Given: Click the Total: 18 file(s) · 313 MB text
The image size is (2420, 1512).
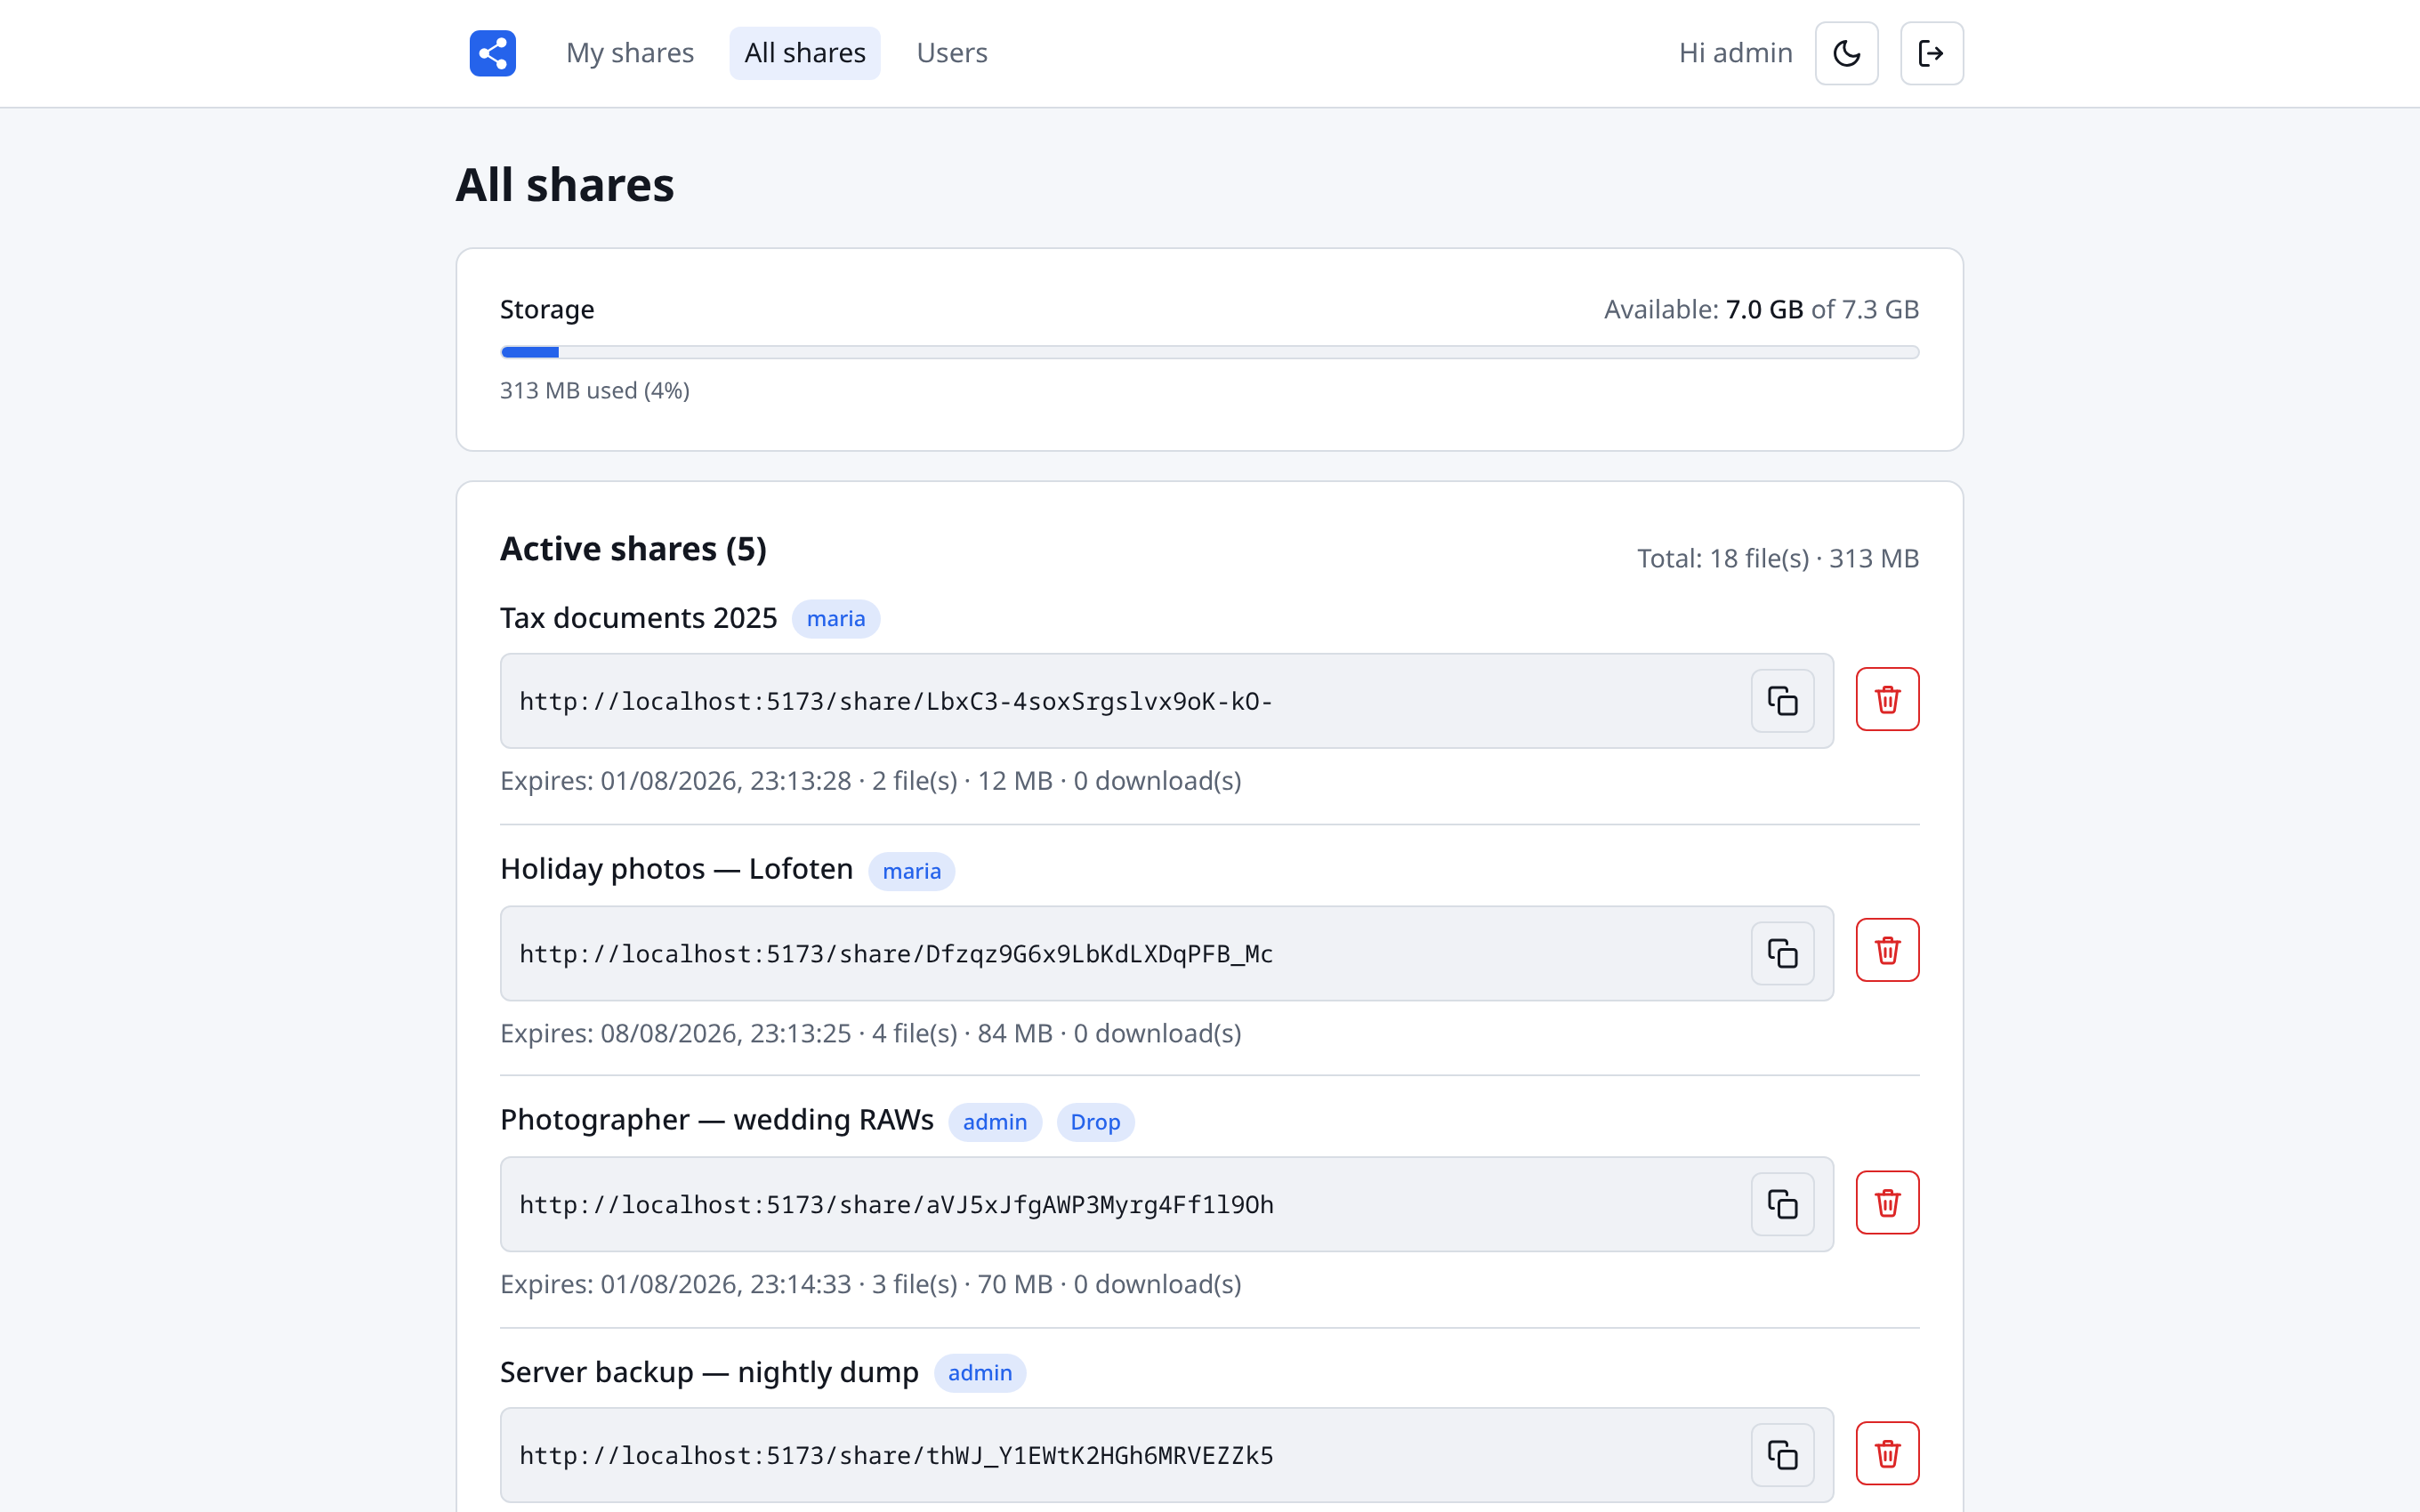Looking at the screenshot, I should tap(1777, 558).
